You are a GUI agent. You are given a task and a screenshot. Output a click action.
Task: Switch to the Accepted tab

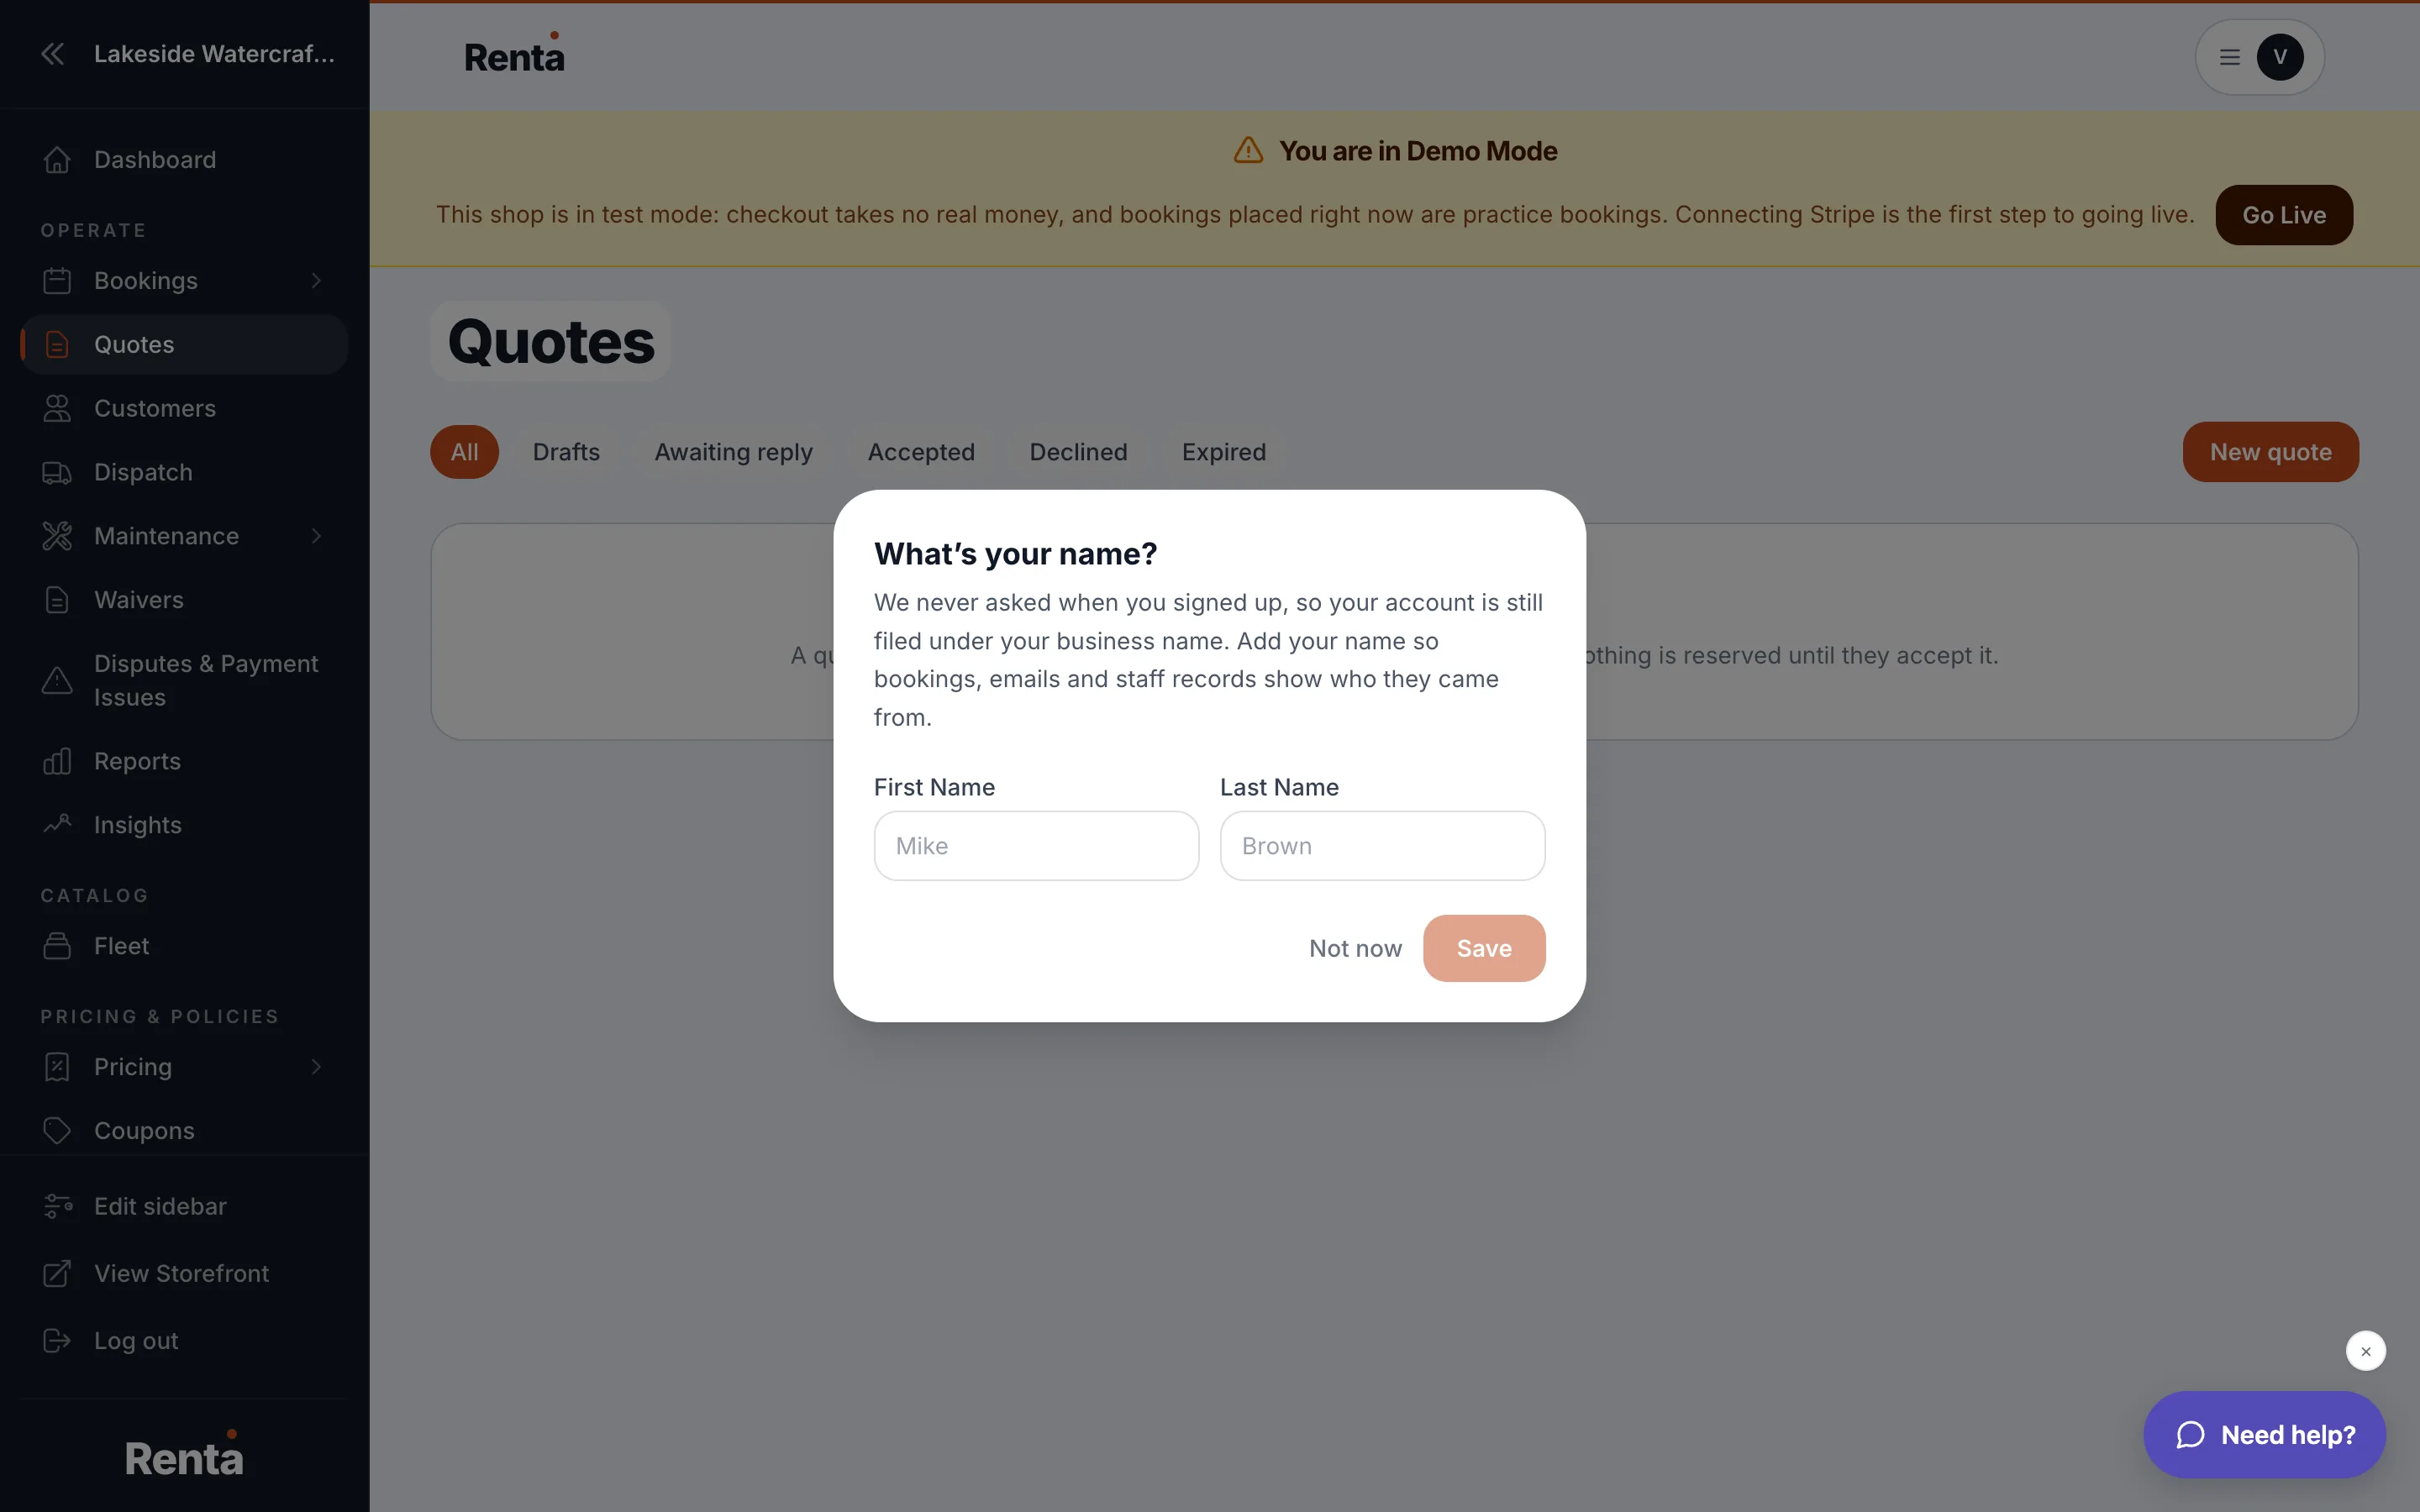[x=921, y=452]
